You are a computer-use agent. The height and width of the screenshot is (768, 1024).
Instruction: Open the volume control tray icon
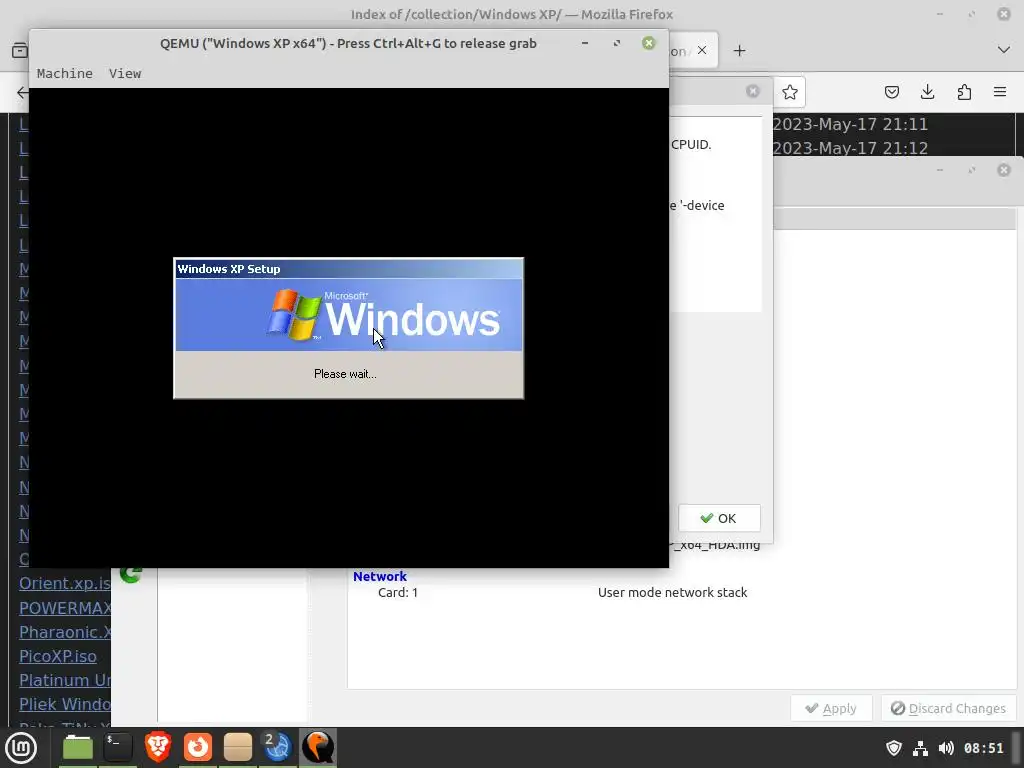(946, 748)
